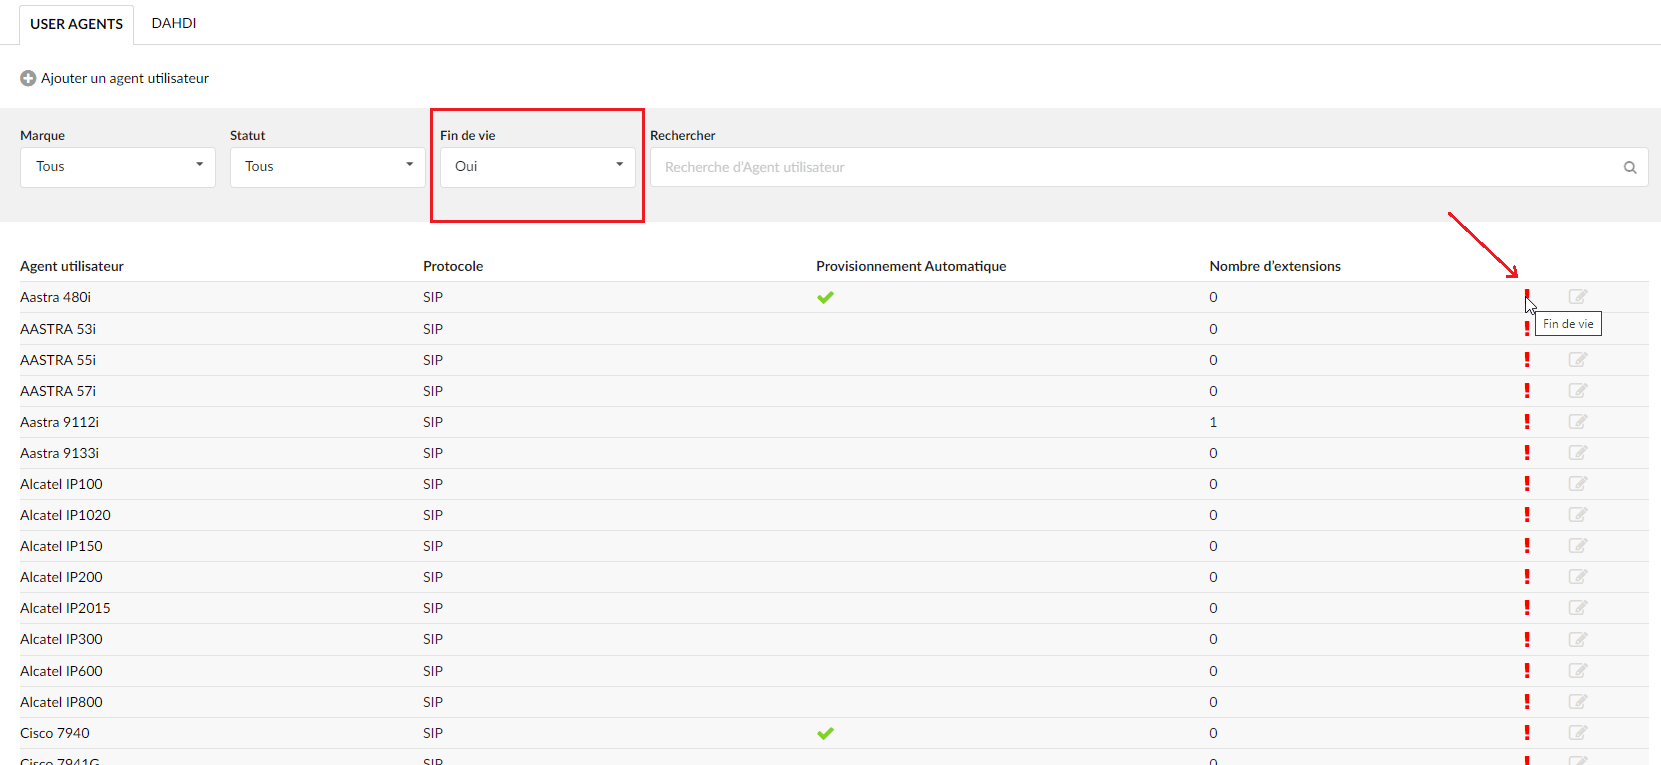The height and width of the screenshot is (765, 1661).
Task: Select the AASTRA 57i row name
Action: [x=58, y=391]
